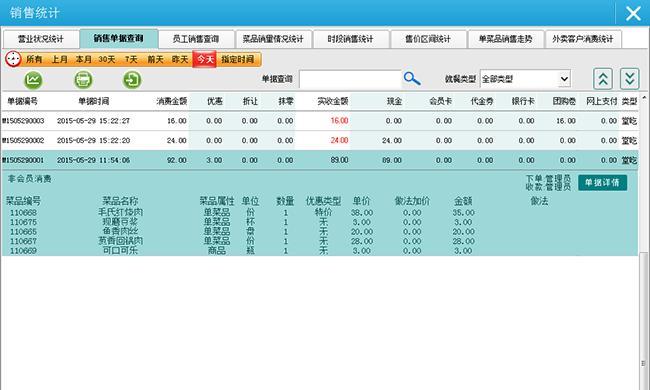Viewport: 650px width, 390px height.
Task: Click the 团购卷 column header
Action: [x=564, y=101]
